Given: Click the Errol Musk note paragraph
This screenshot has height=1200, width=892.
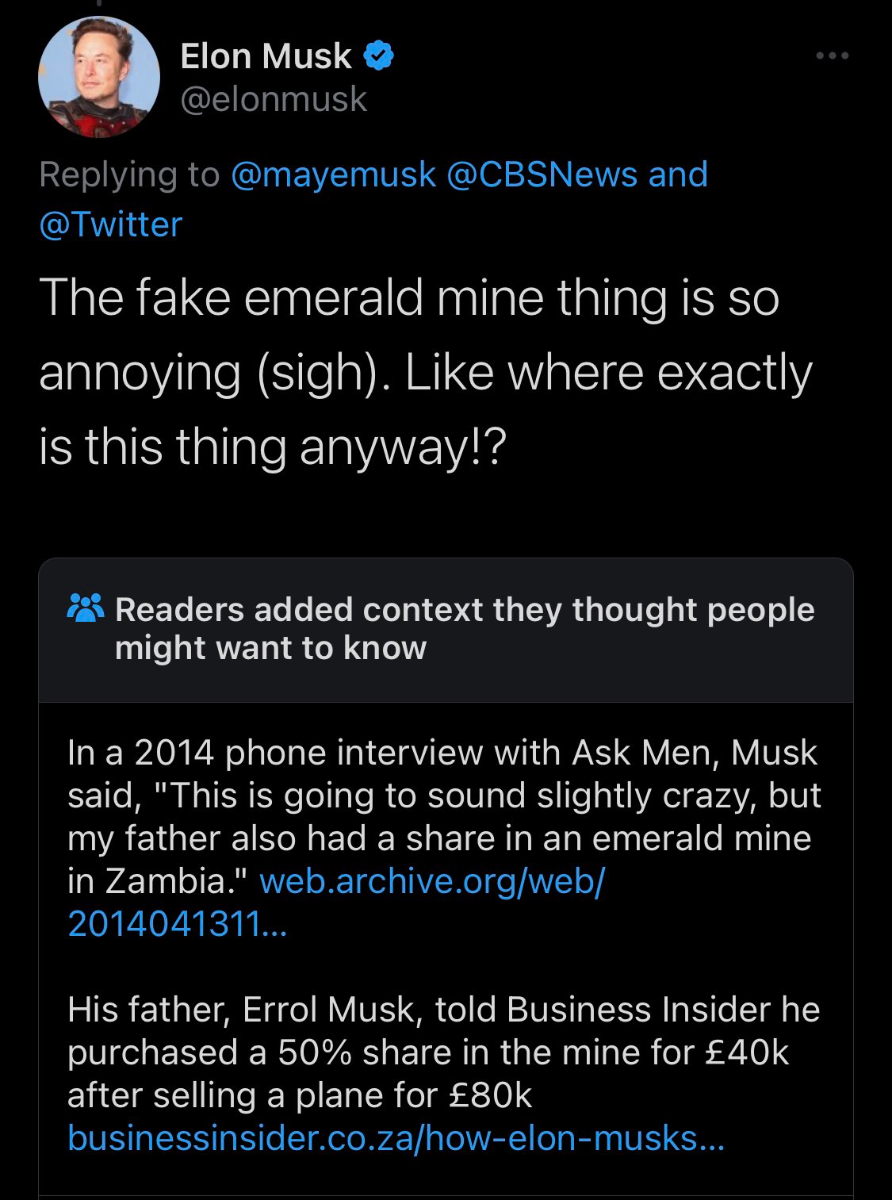Looking at the screenshot, I should point(443,1052).
